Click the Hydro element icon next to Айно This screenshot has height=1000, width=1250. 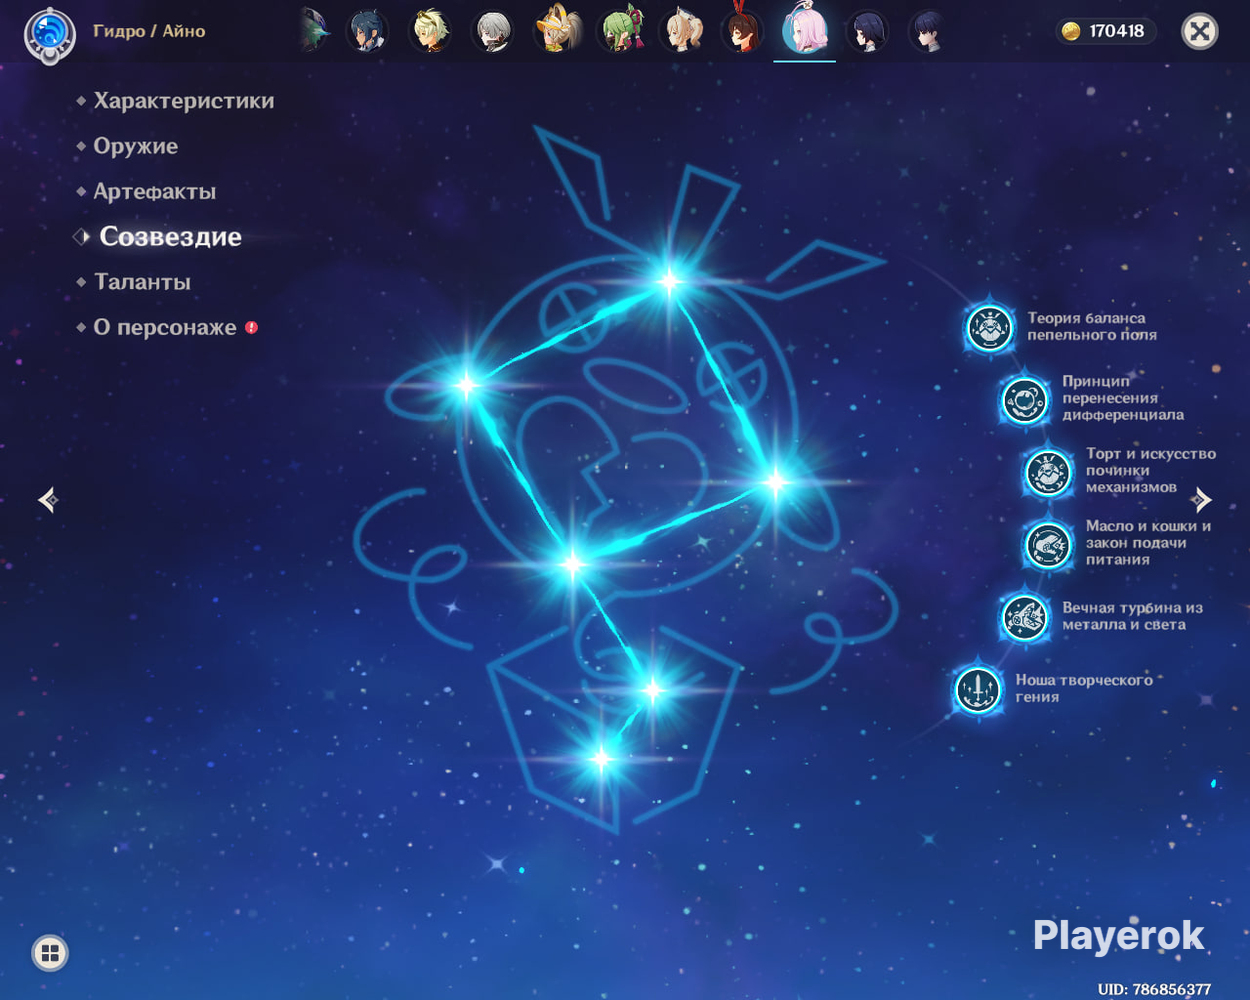[x=49, y=33]
